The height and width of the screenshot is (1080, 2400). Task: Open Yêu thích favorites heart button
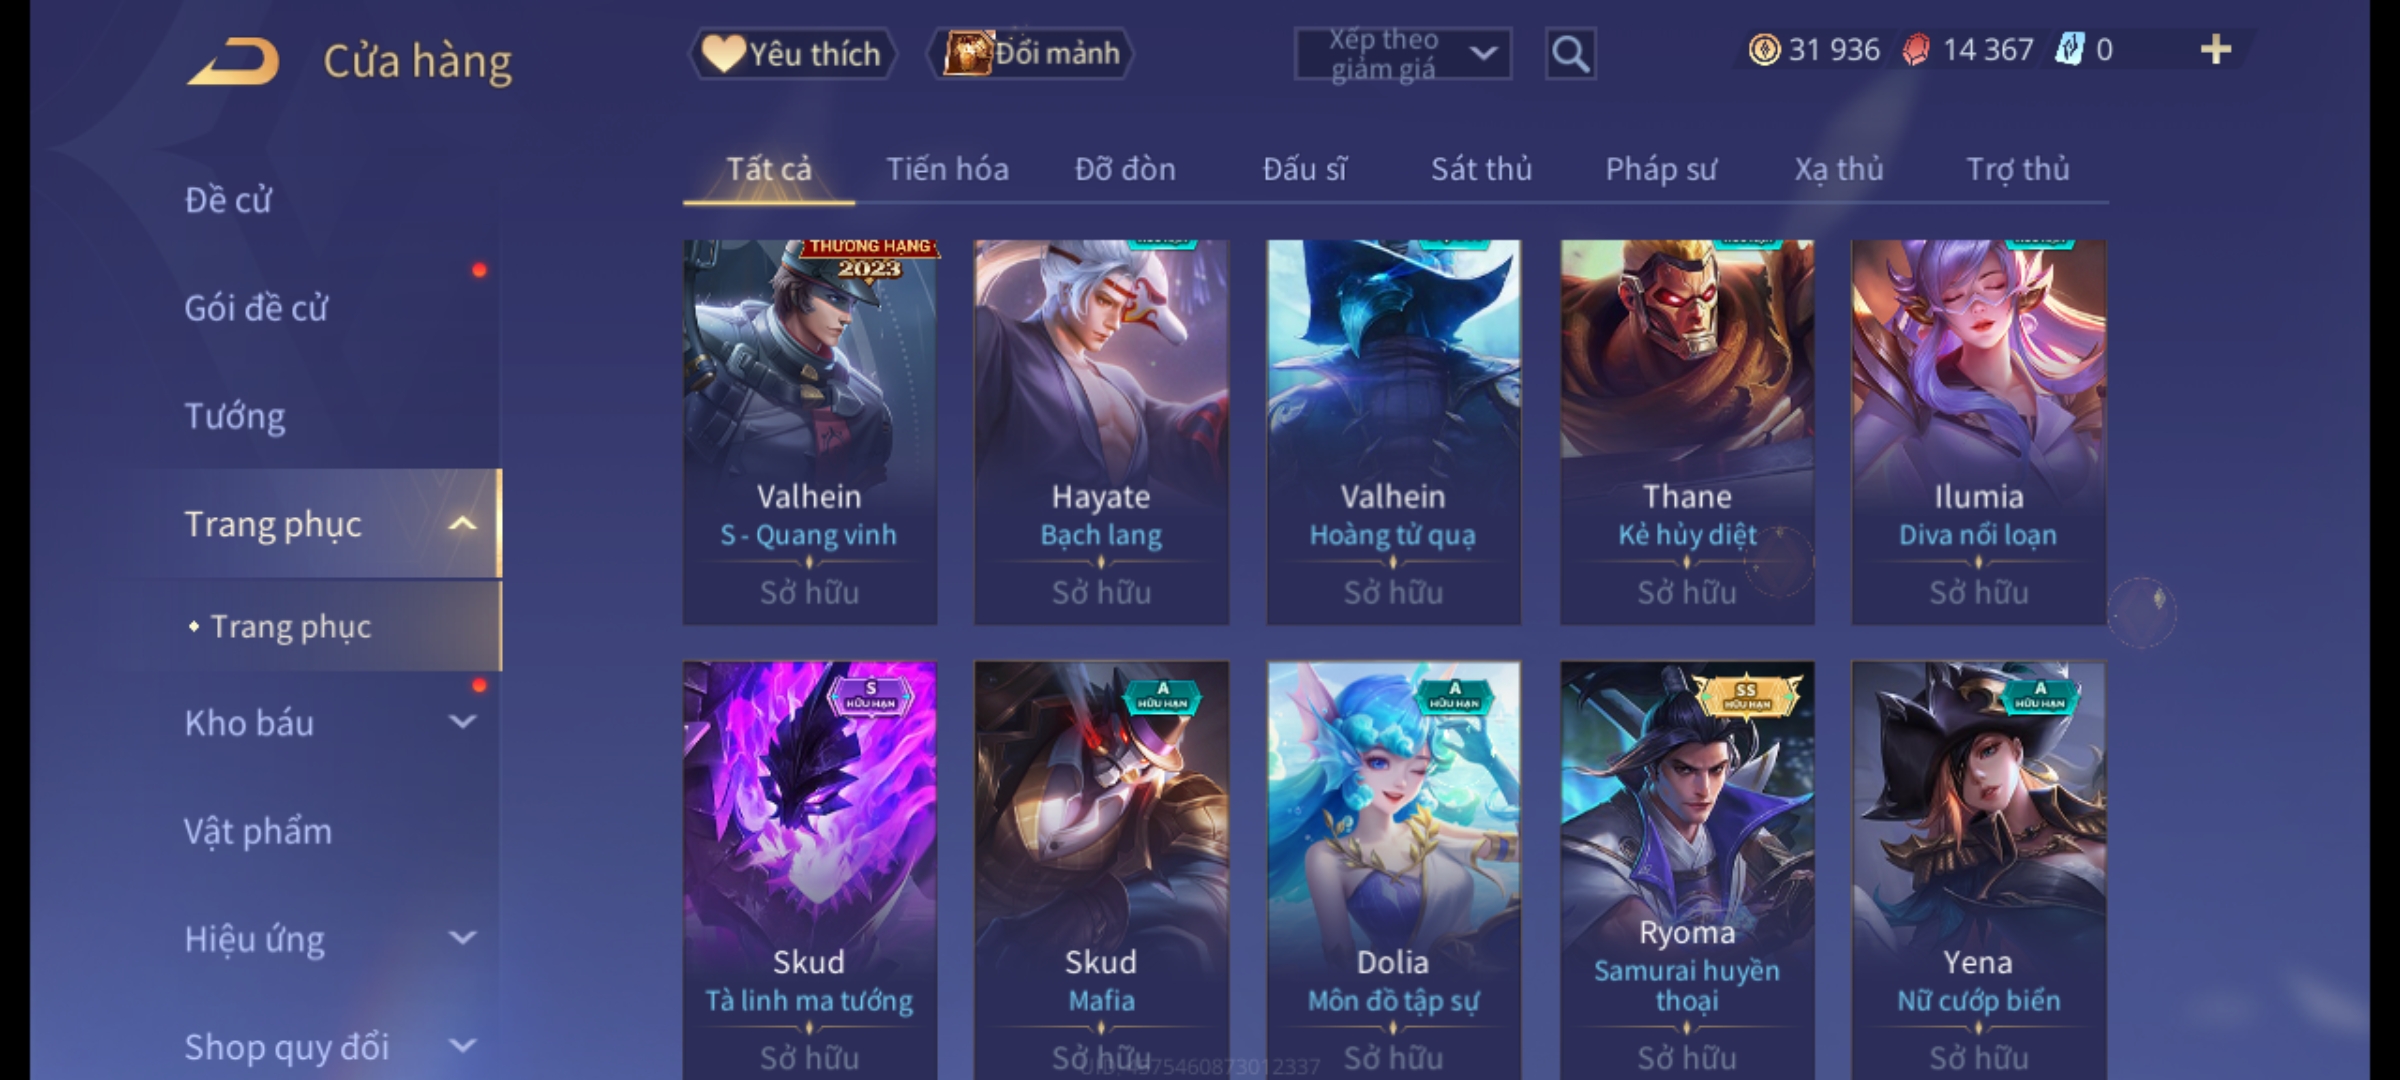coord(792,54)
